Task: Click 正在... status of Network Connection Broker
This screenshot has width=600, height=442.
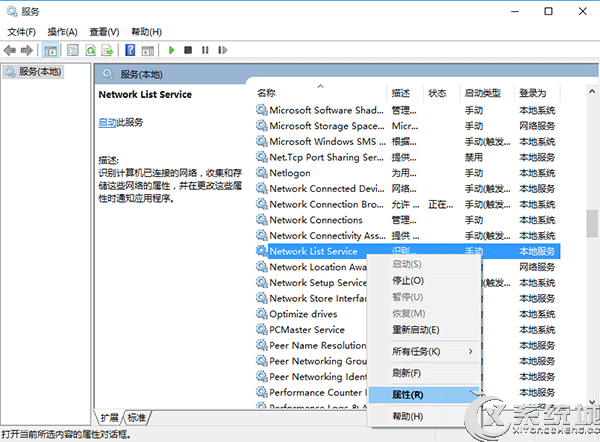Action: (x=440, y=204)
